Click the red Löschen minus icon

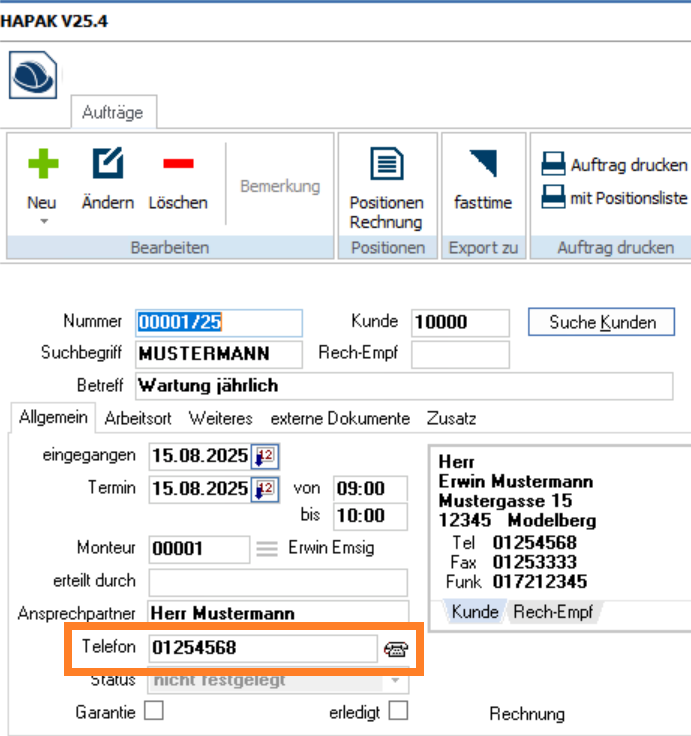click(x=178, y=164)
